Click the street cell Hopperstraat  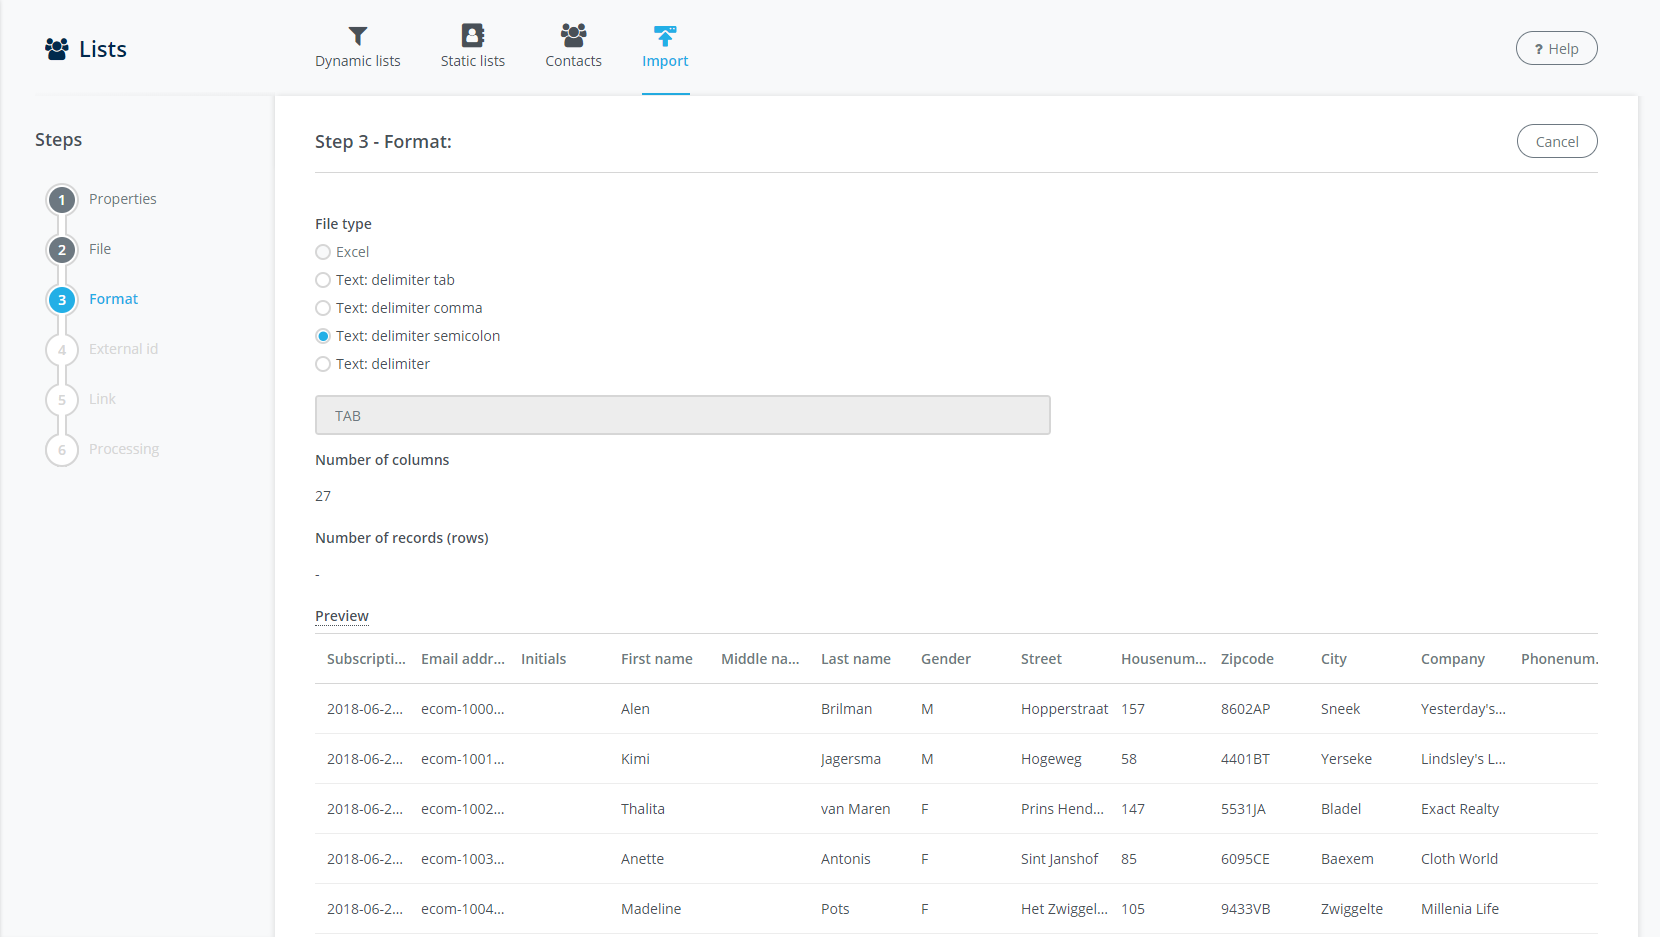click(x=1064, y=709)
